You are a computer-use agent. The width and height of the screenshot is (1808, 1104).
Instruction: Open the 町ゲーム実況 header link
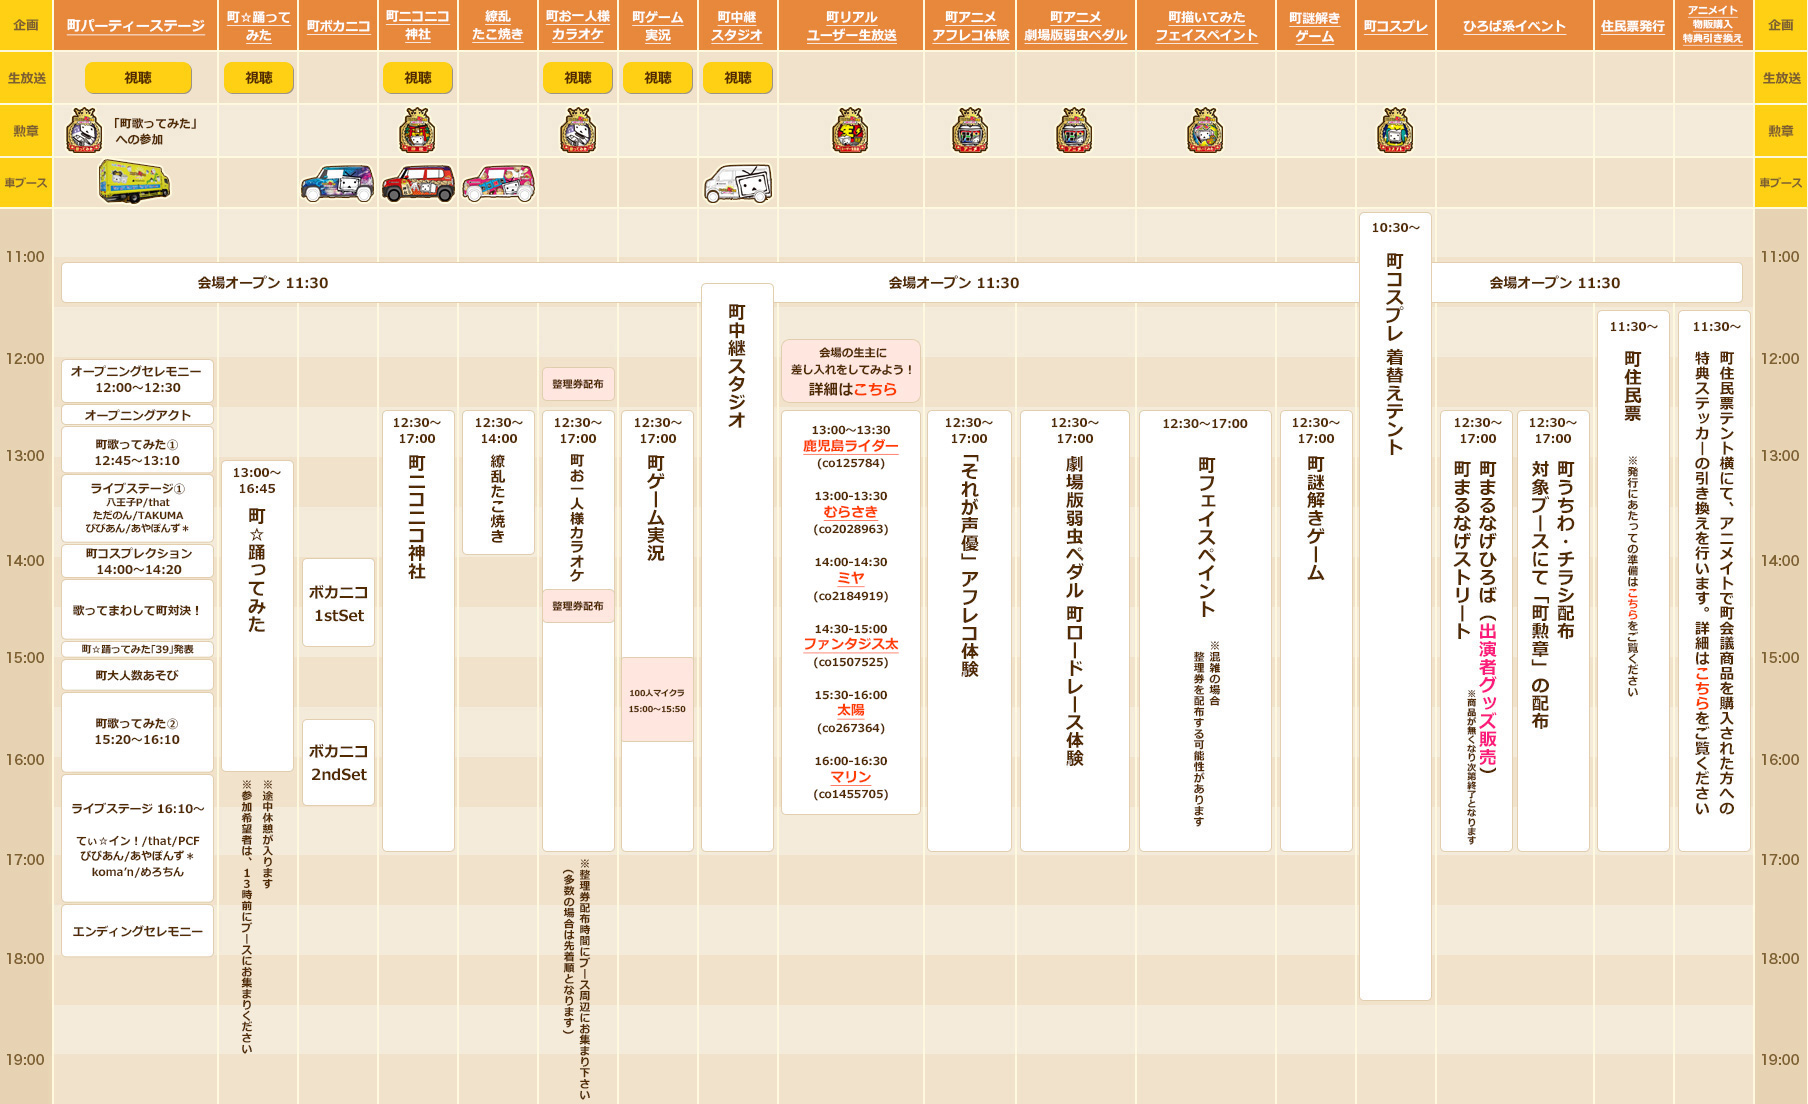click(658, 26)
